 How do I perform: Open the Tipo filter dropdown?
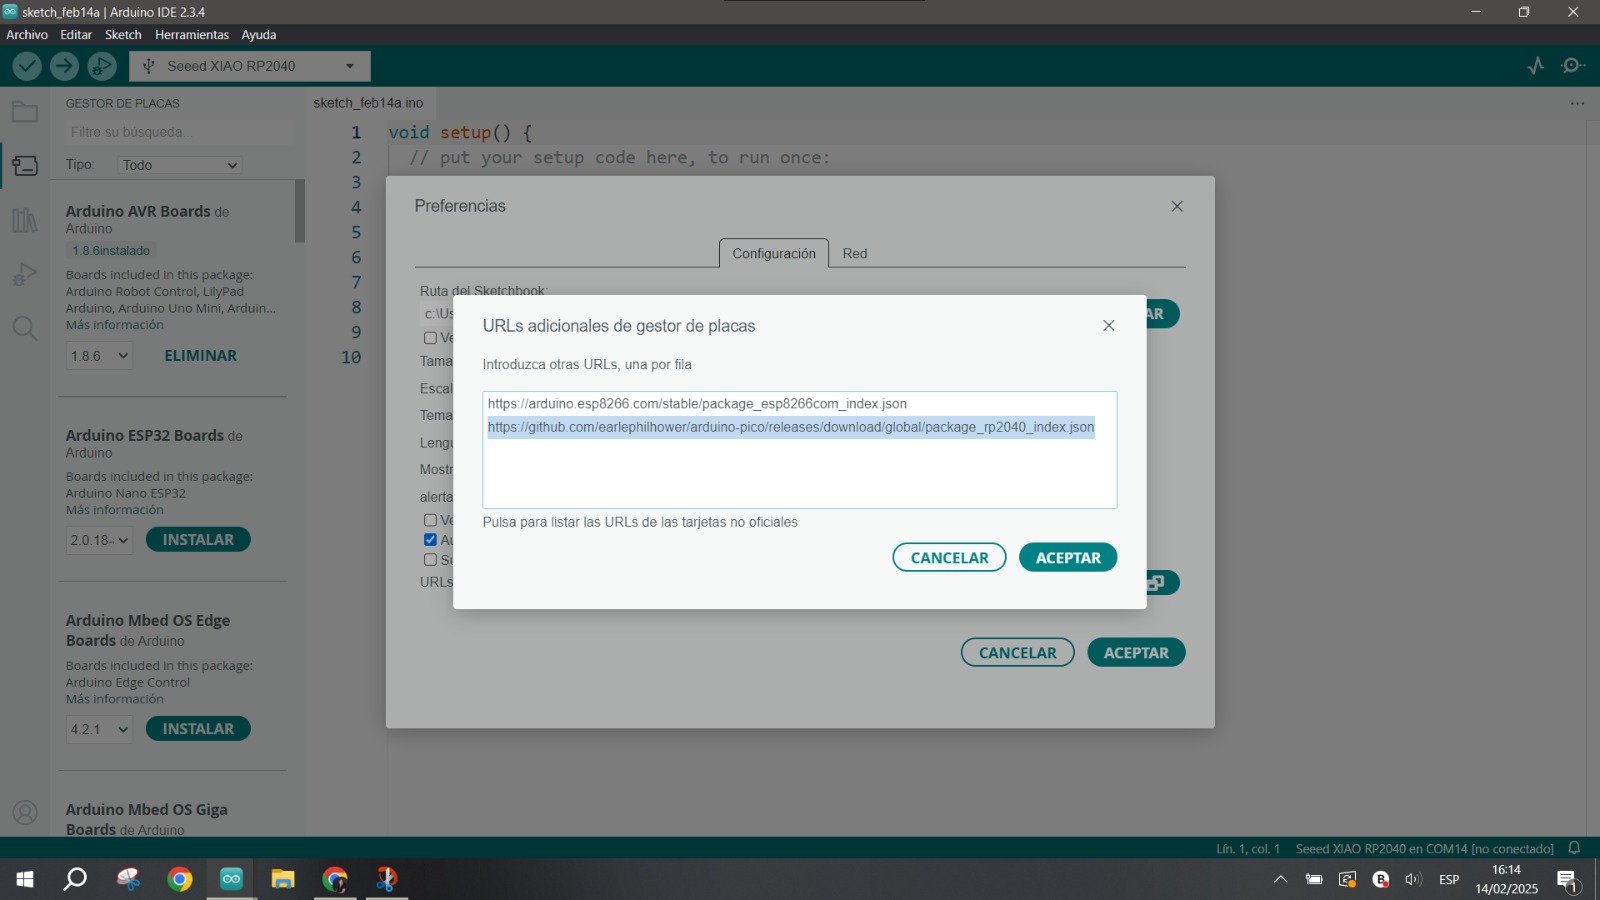point(180,165)
